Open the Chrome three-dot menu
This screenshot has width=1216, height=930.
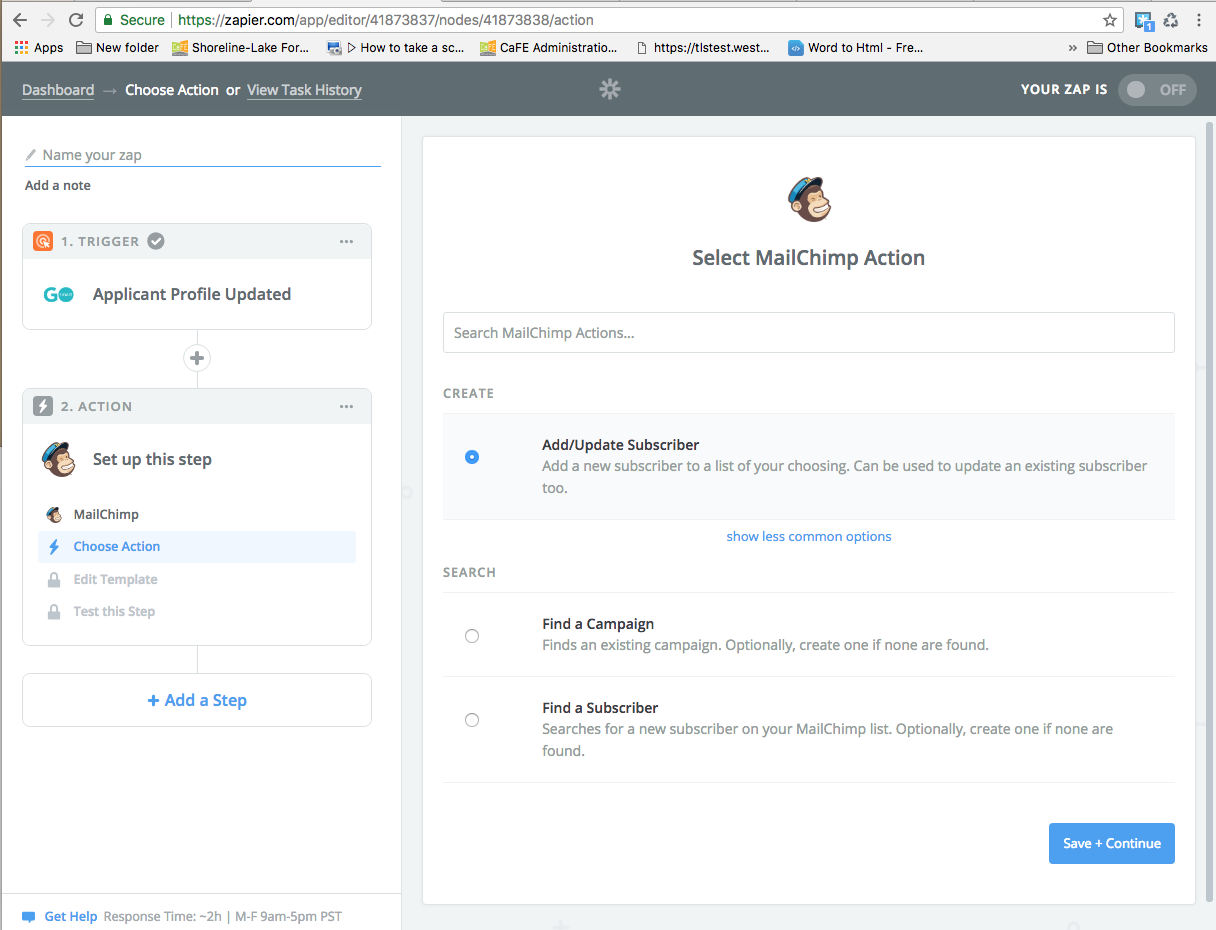point(1198,20)
